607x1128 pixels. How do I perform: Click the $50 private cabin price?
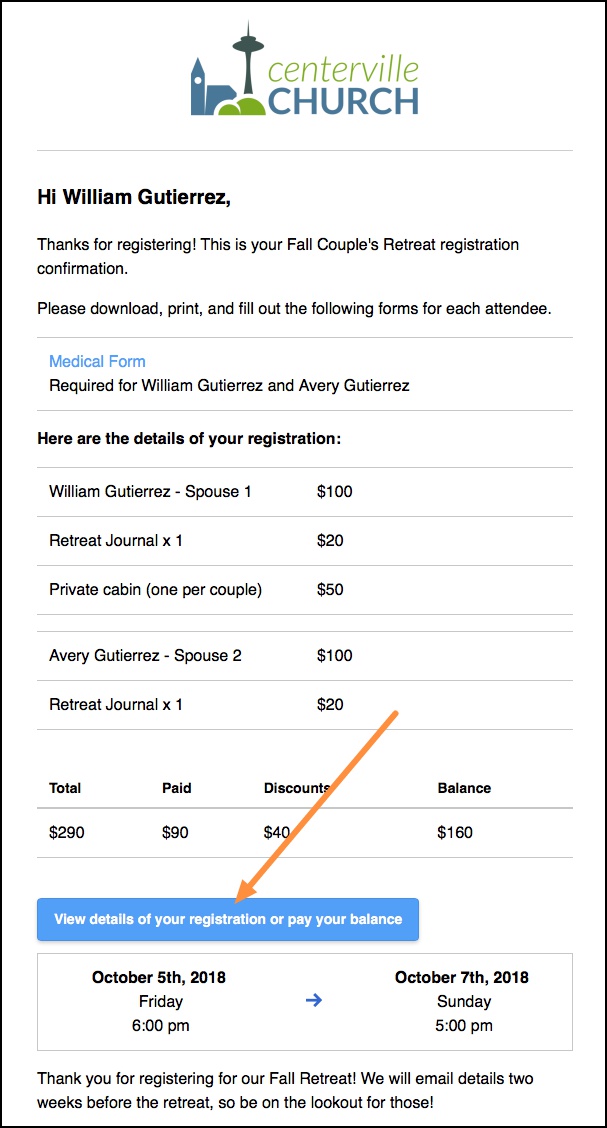pyautogui.click(x=330, y=590)
